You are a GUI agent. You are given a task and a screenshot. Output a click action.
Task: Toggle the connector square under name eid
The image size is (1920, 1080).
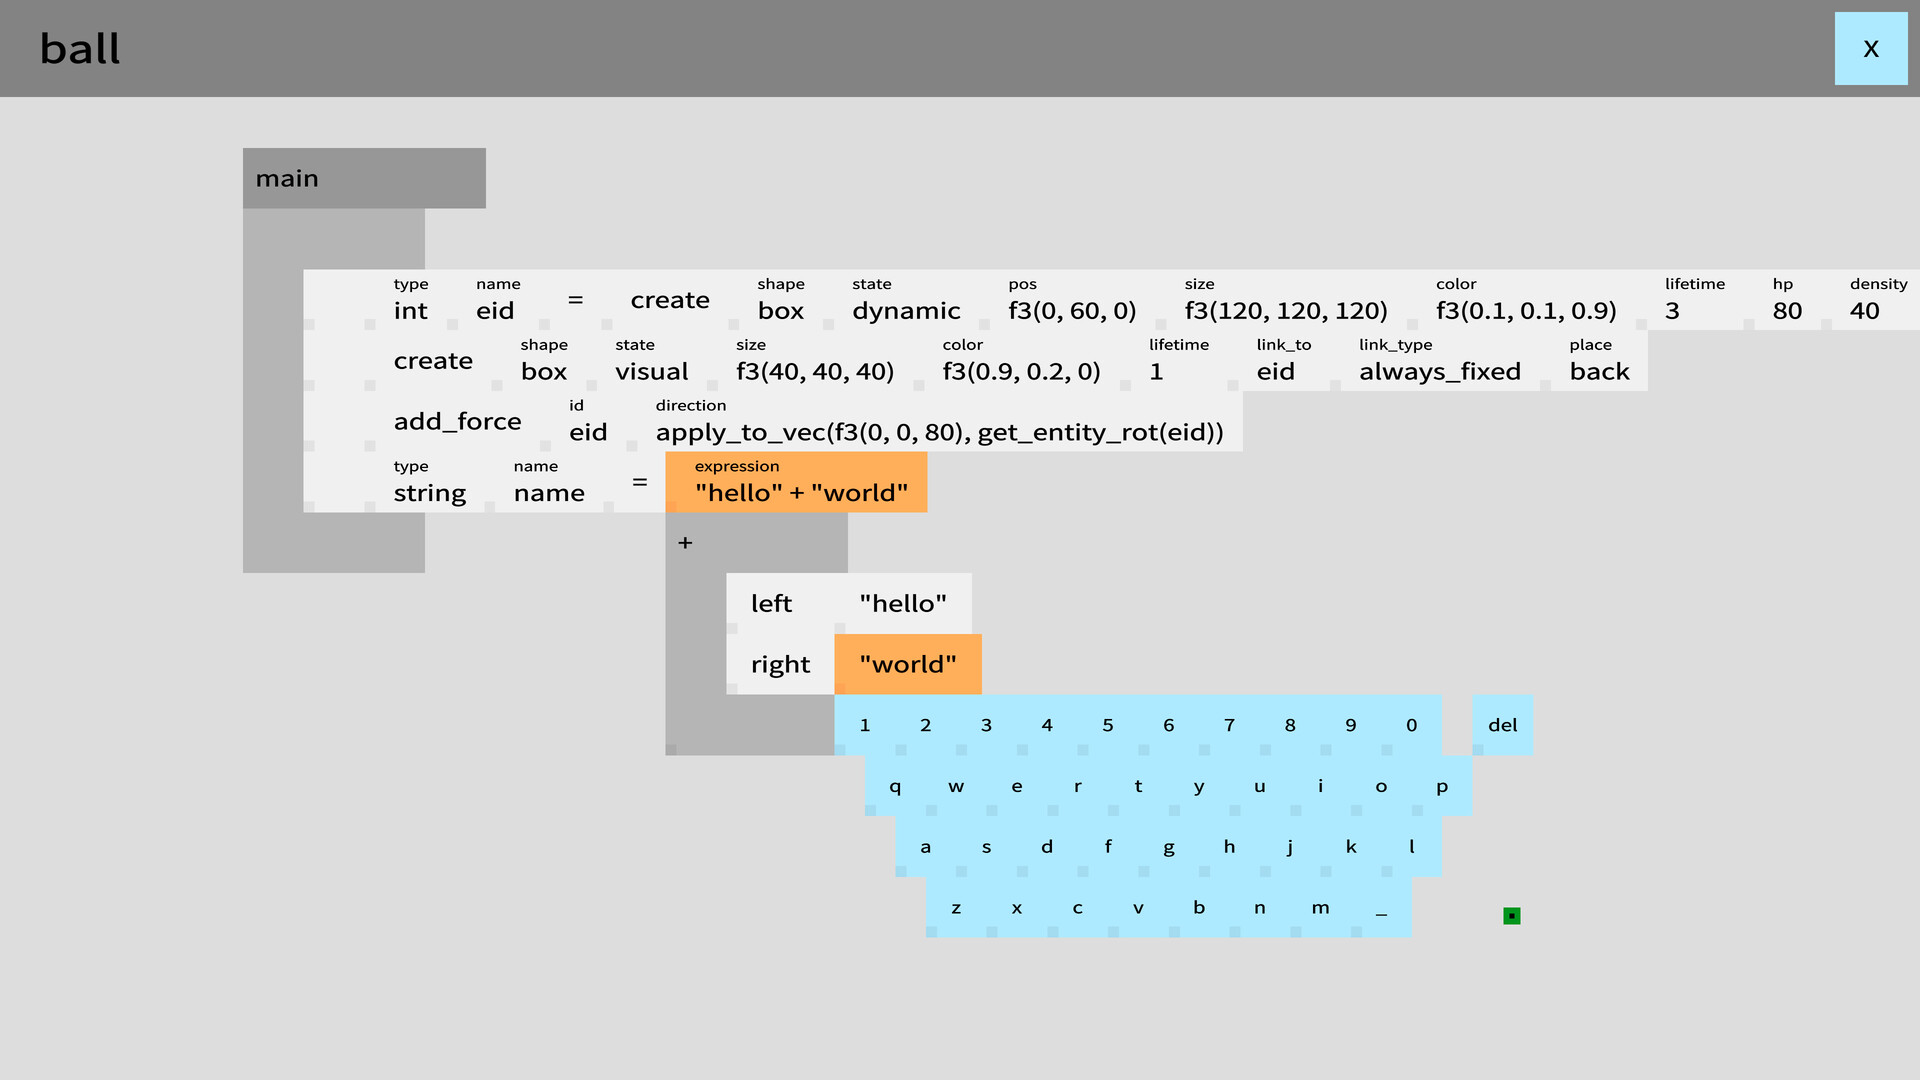[x=451, y=325]
